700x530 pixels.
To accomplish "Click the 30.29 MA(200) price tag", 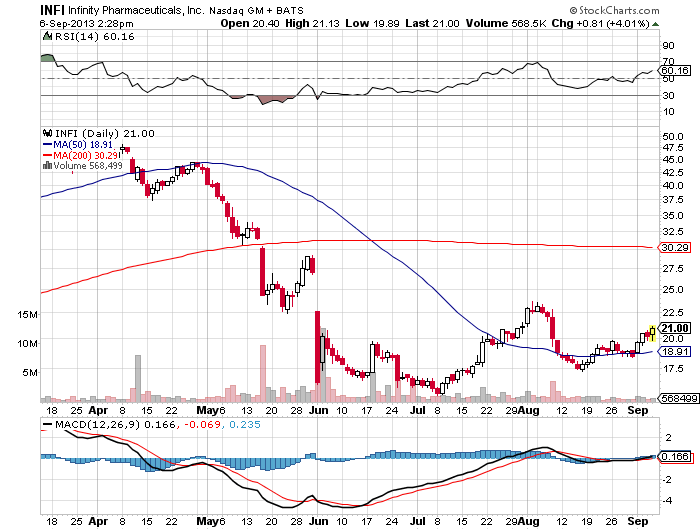I will click(675, 247).
